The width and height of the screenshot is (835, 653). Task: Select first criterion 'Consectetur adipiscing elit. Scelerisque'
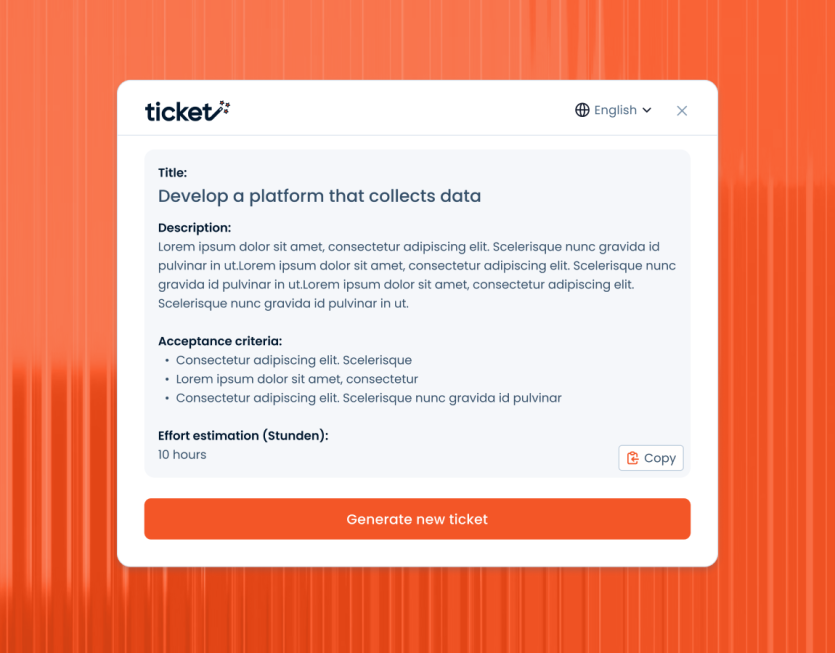tap(294, 360)
